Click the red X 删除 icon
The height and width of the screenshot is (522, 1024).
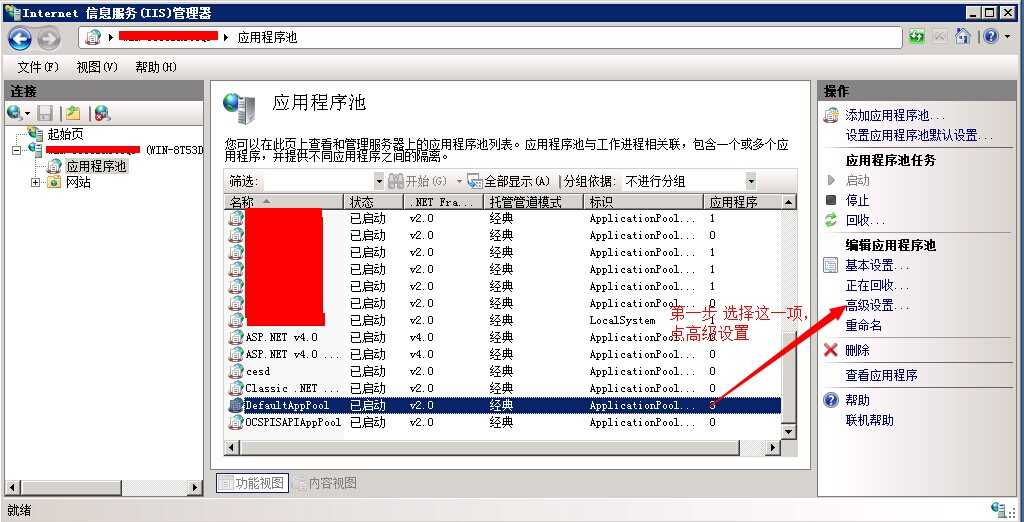point(831,350)
